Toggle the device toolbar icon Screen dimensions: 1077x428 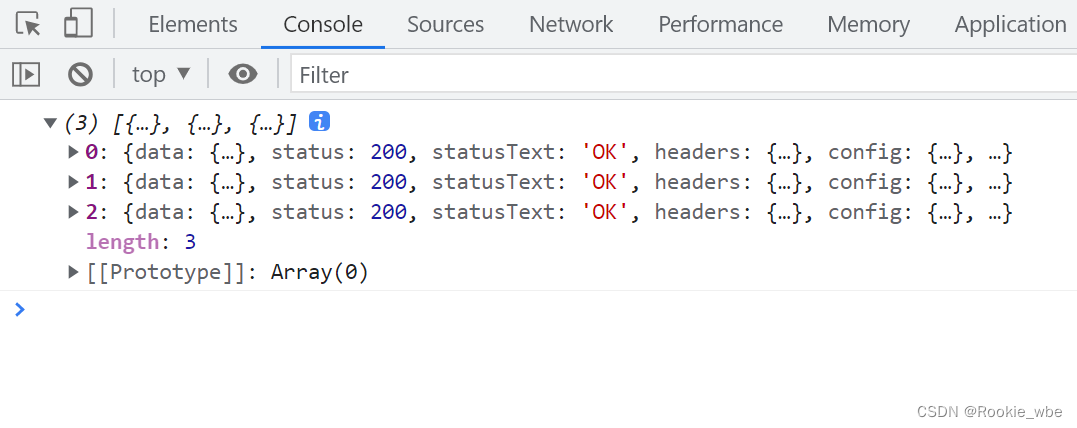click(78, 23)
